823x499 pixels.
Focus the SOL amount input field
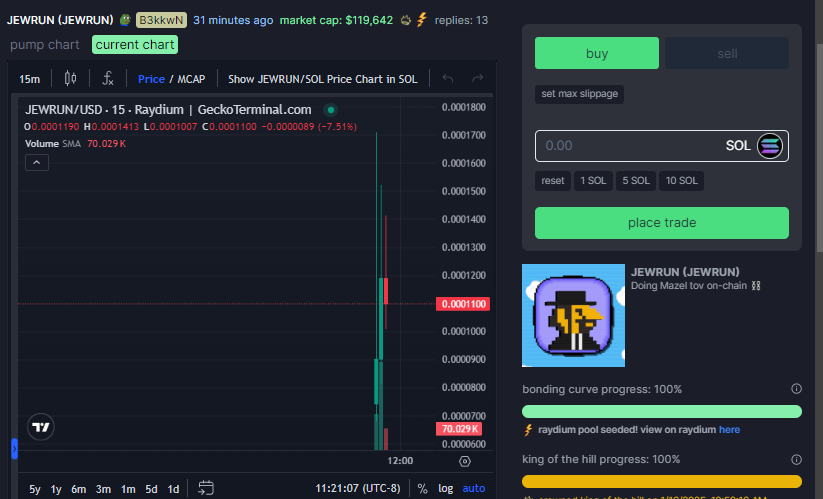pyautogui.click(x=662, y=146)
